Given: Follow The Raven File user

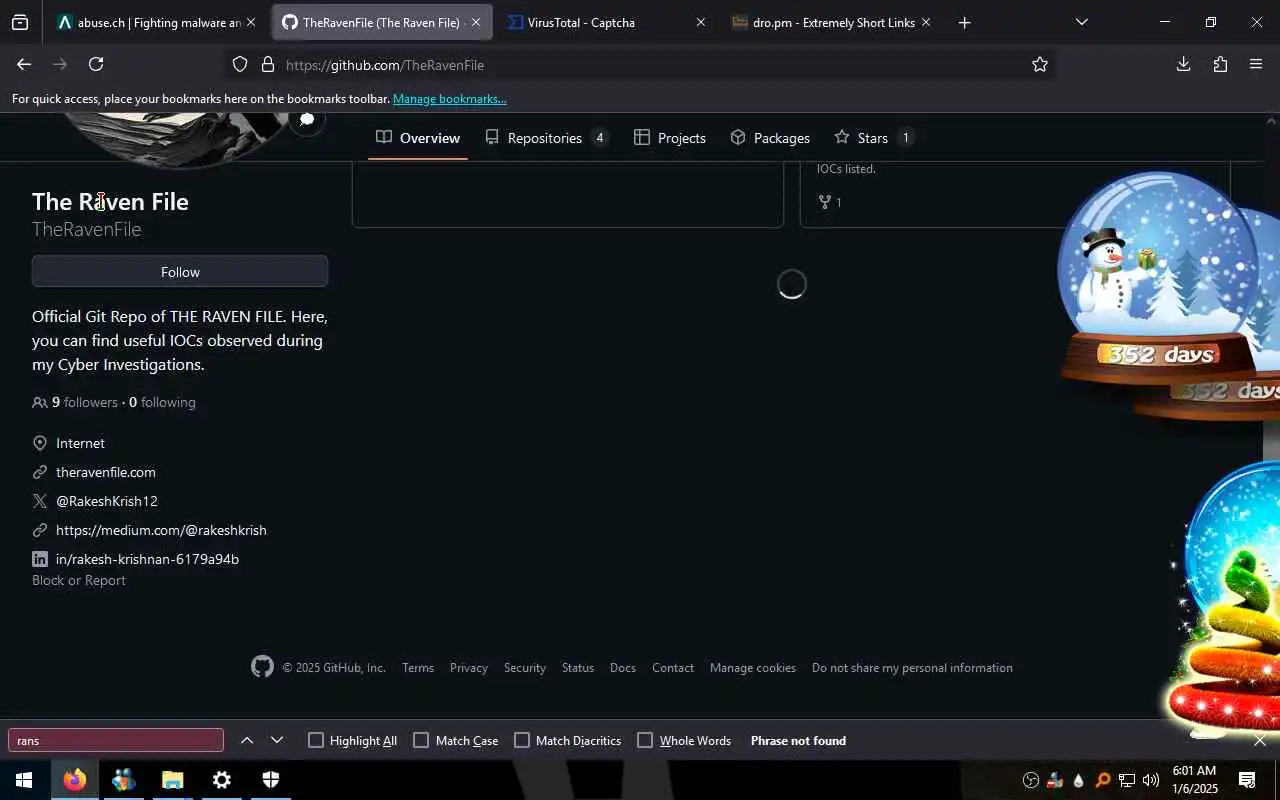Looking at the screenshot, I should pyautogui.click(x=180, y=272).
